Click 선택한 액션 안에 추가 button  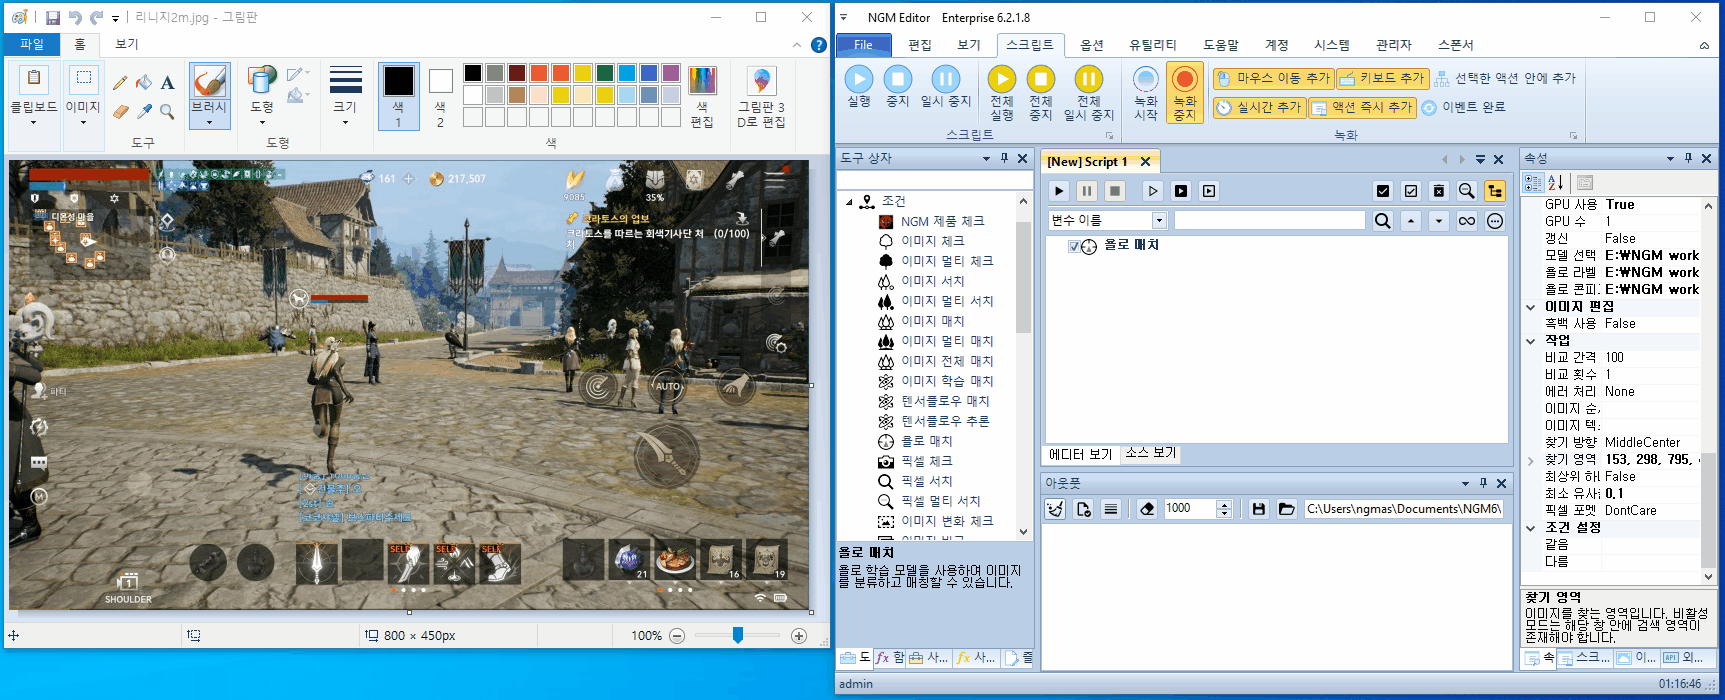pos(1505,78)
